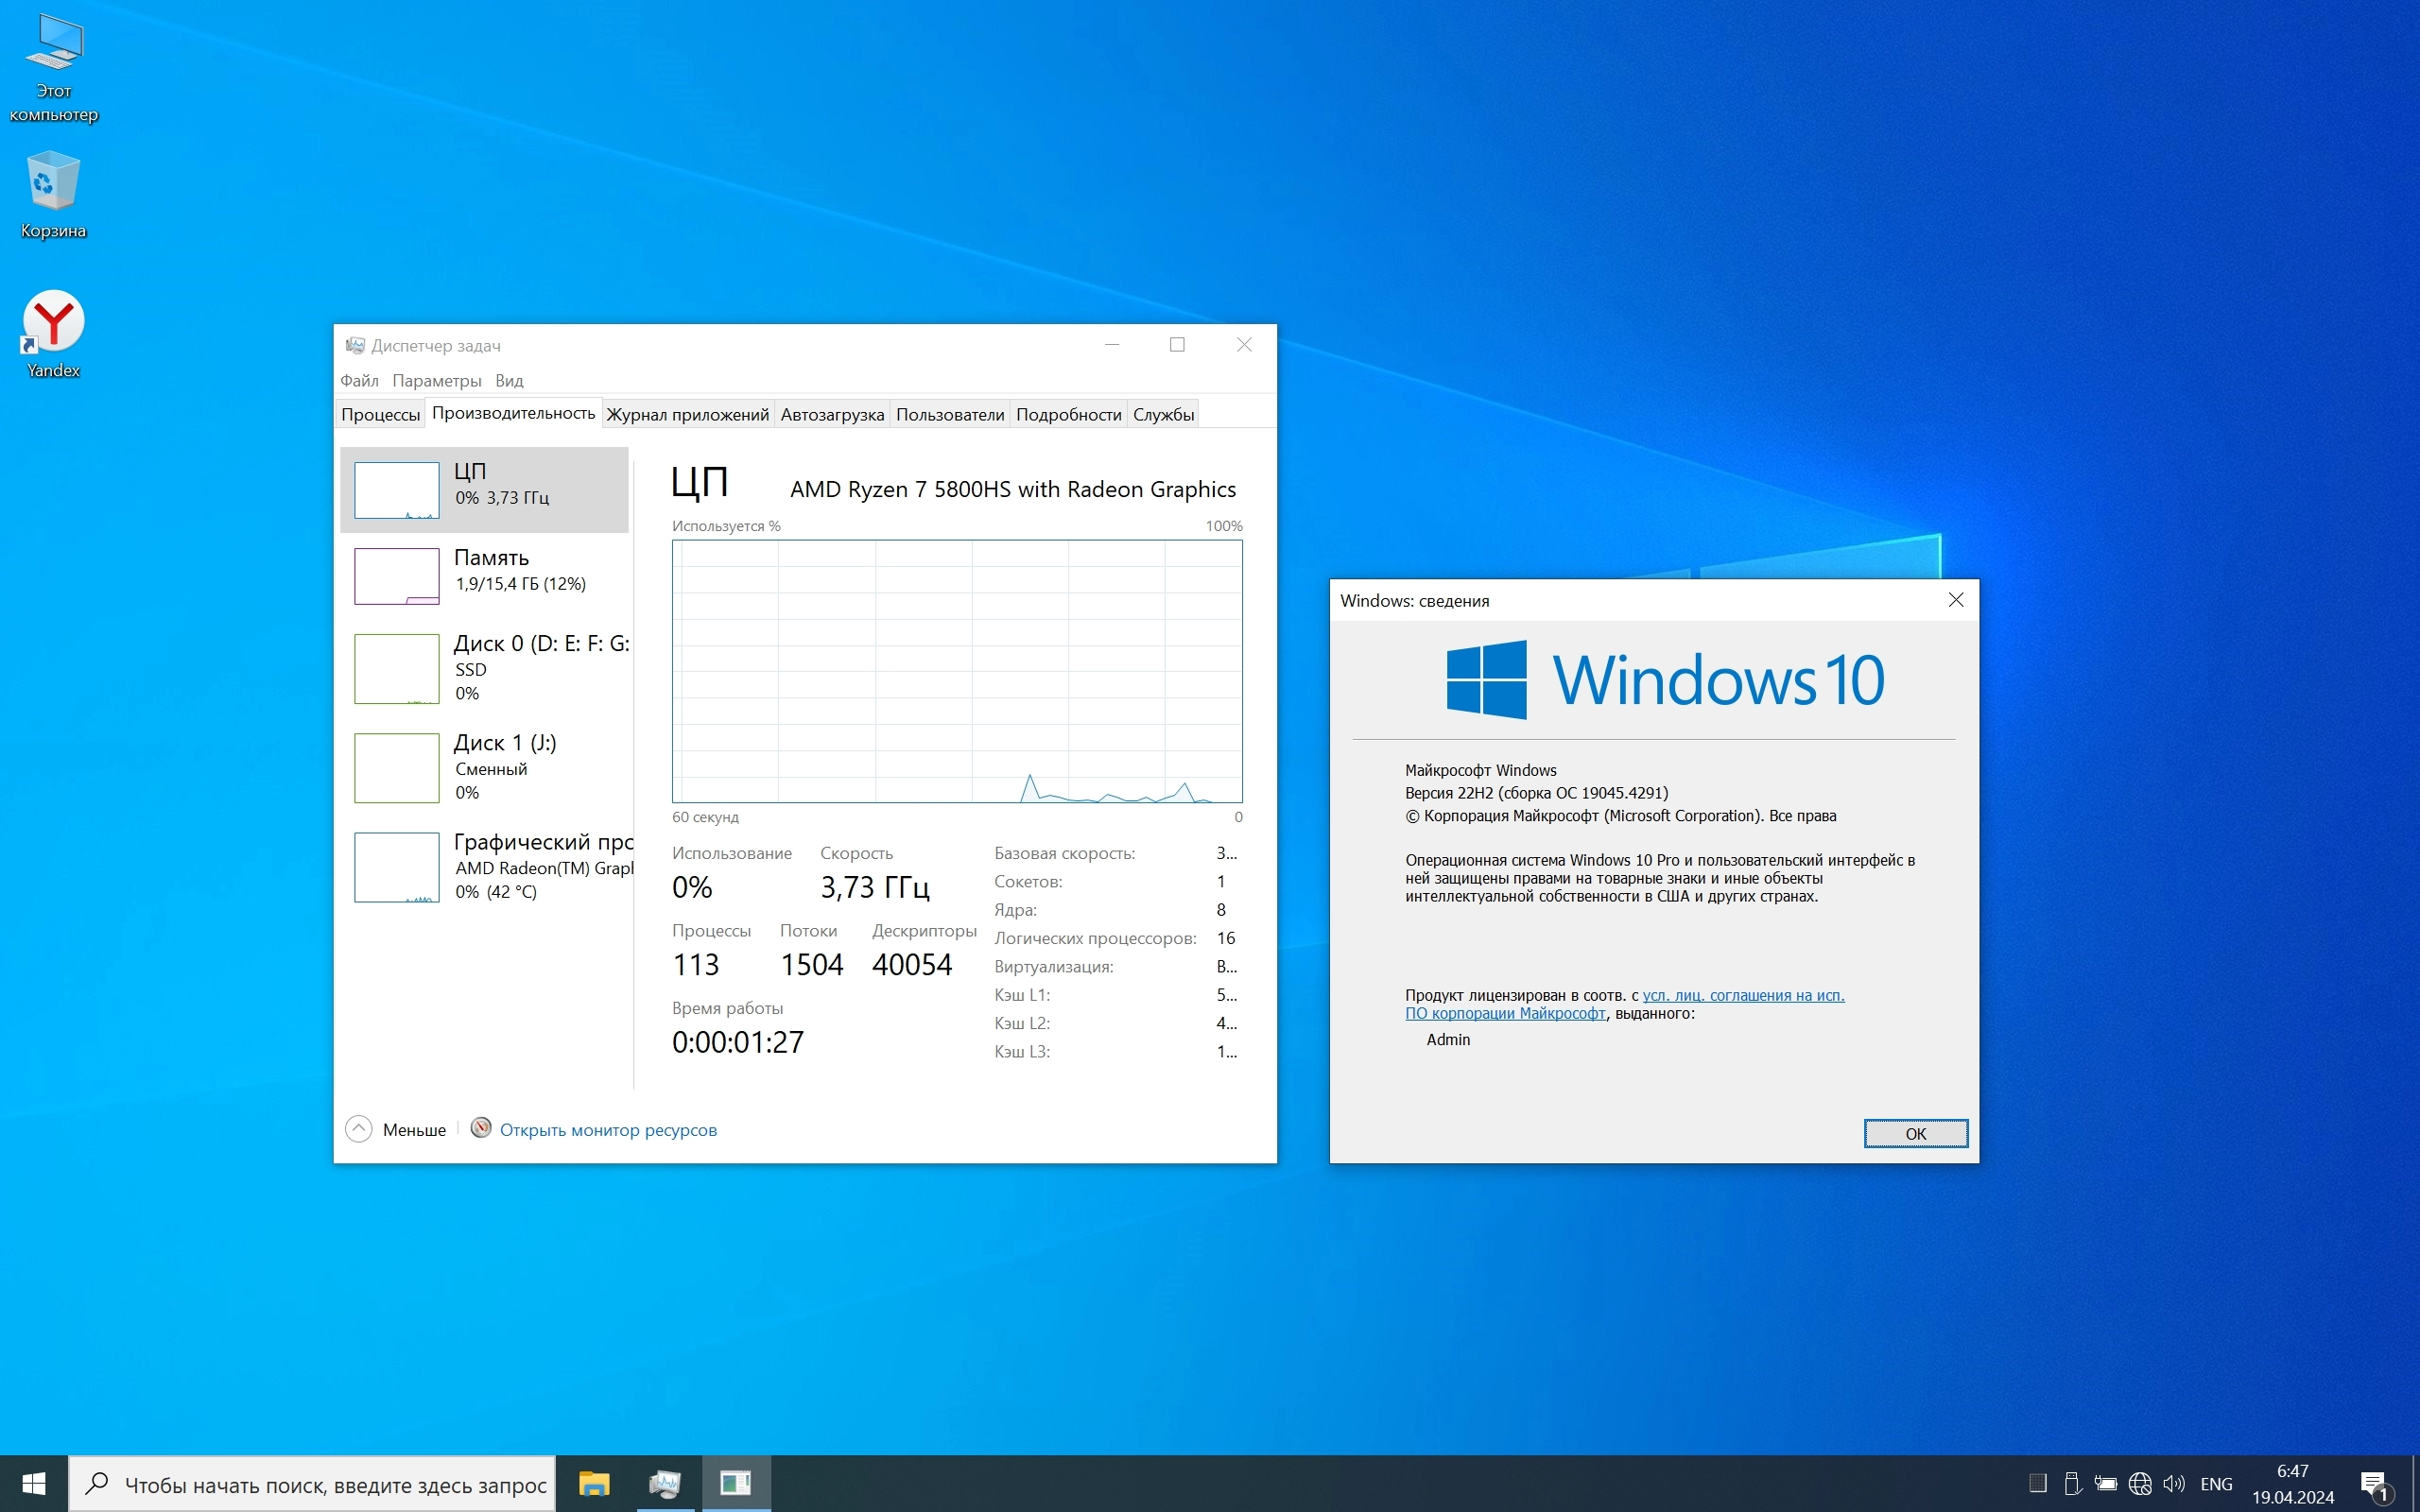
Task: Open the Вид menu
Action: point(509,381)
